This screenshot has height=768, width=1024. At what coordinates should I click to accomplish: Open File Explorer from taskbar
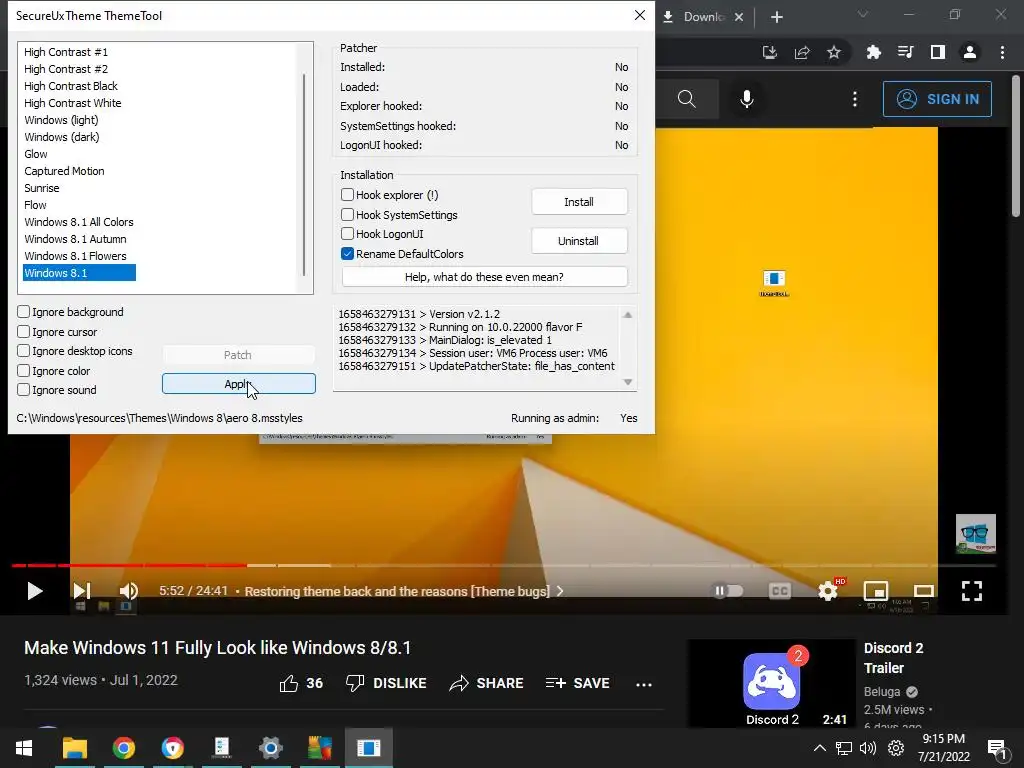(x=74, y=748)
